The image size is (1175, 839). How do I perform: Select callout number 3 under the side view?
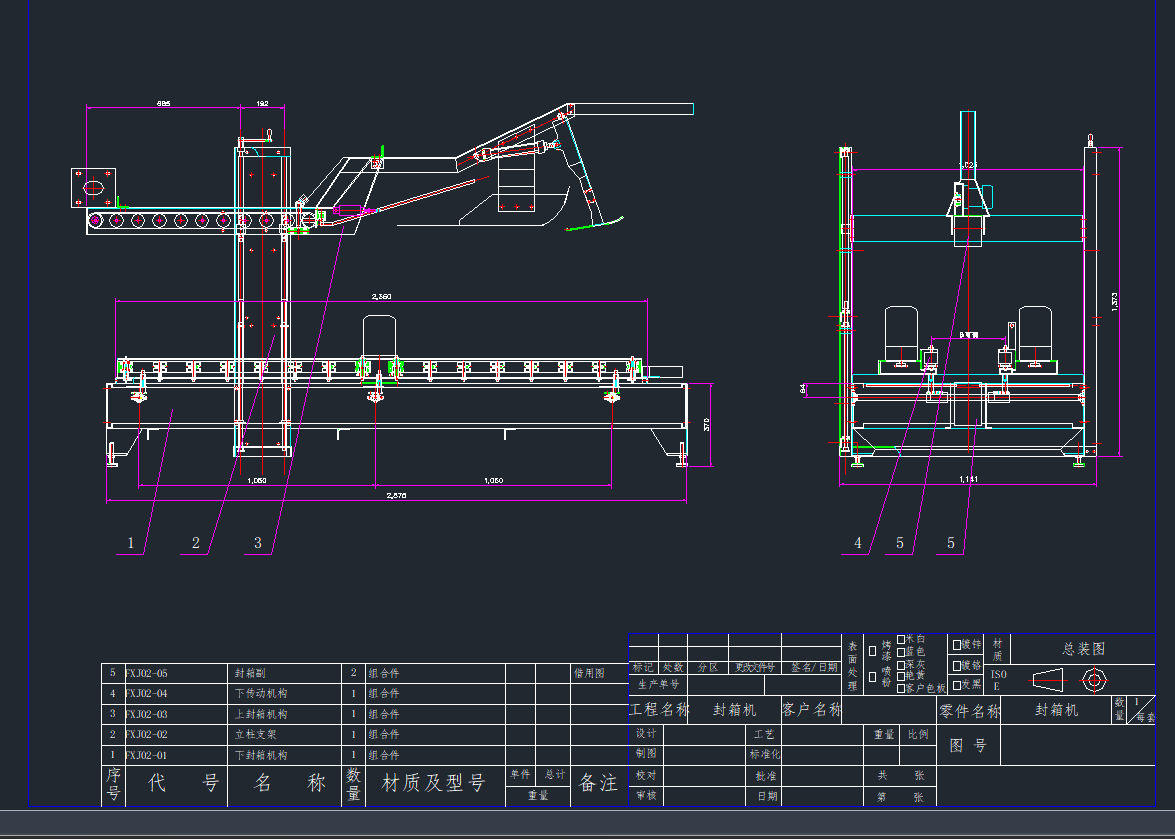pos(258,543)
